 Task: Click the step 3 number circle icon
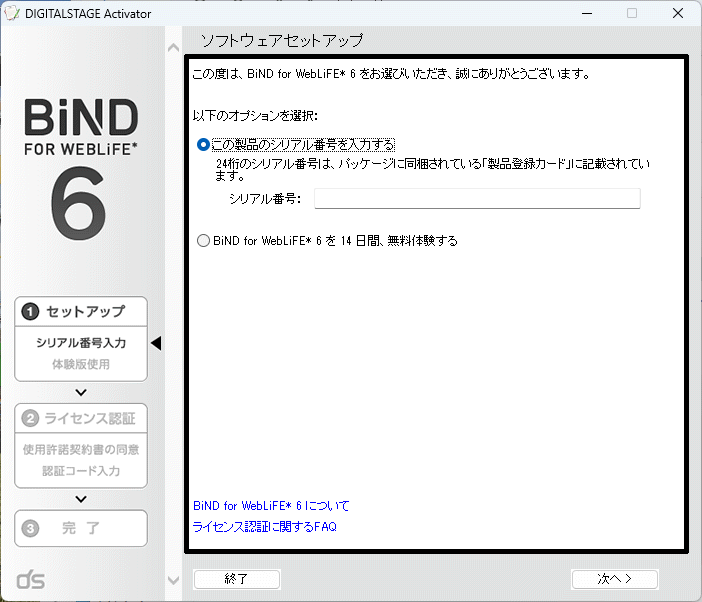[30, 529]
